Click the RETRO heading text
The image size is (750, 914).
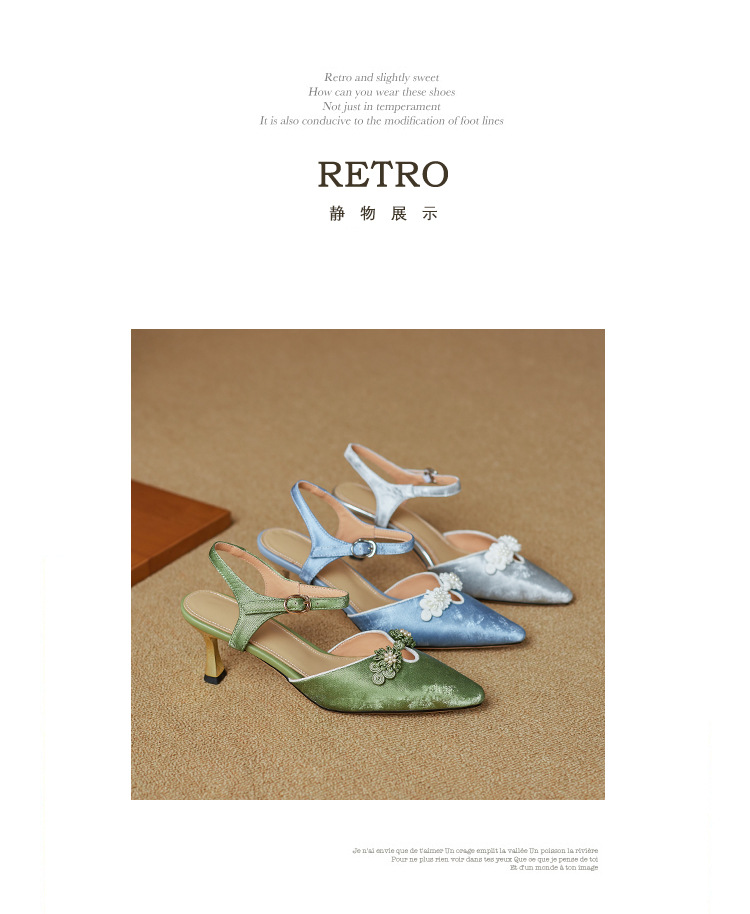tap(383, 174)
